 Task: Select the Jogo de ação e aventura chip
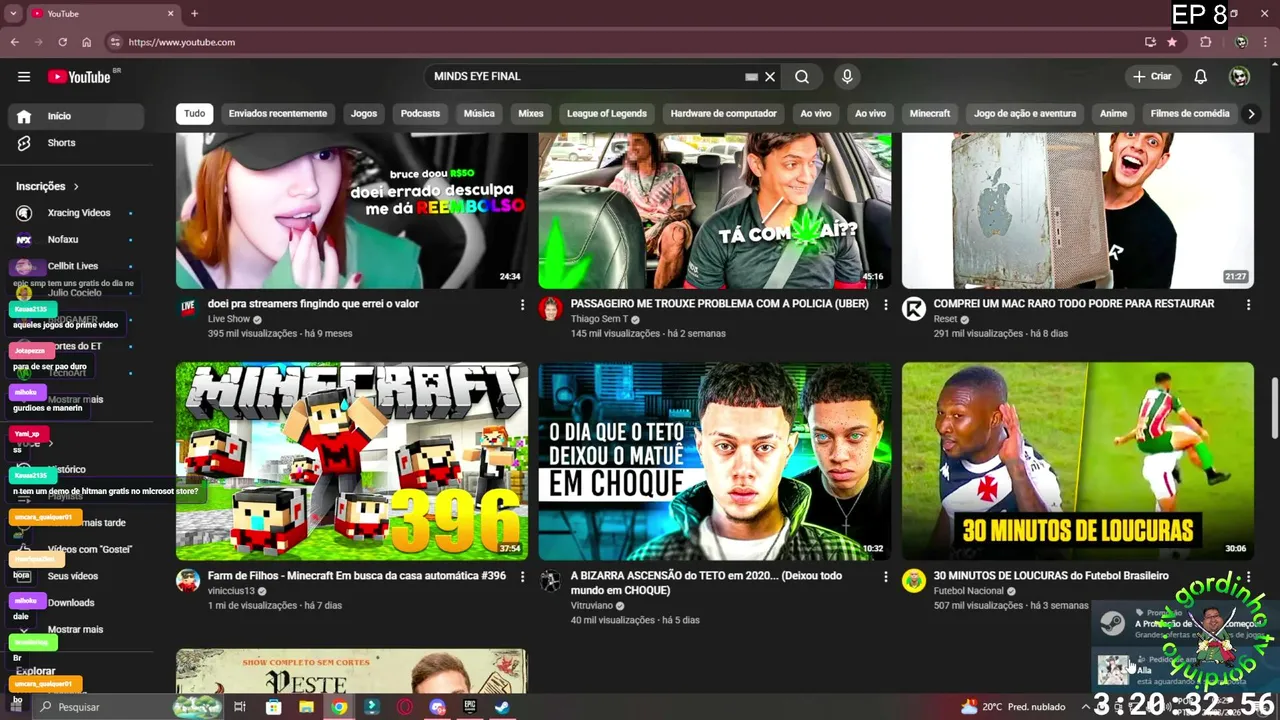coord(1025,114)
